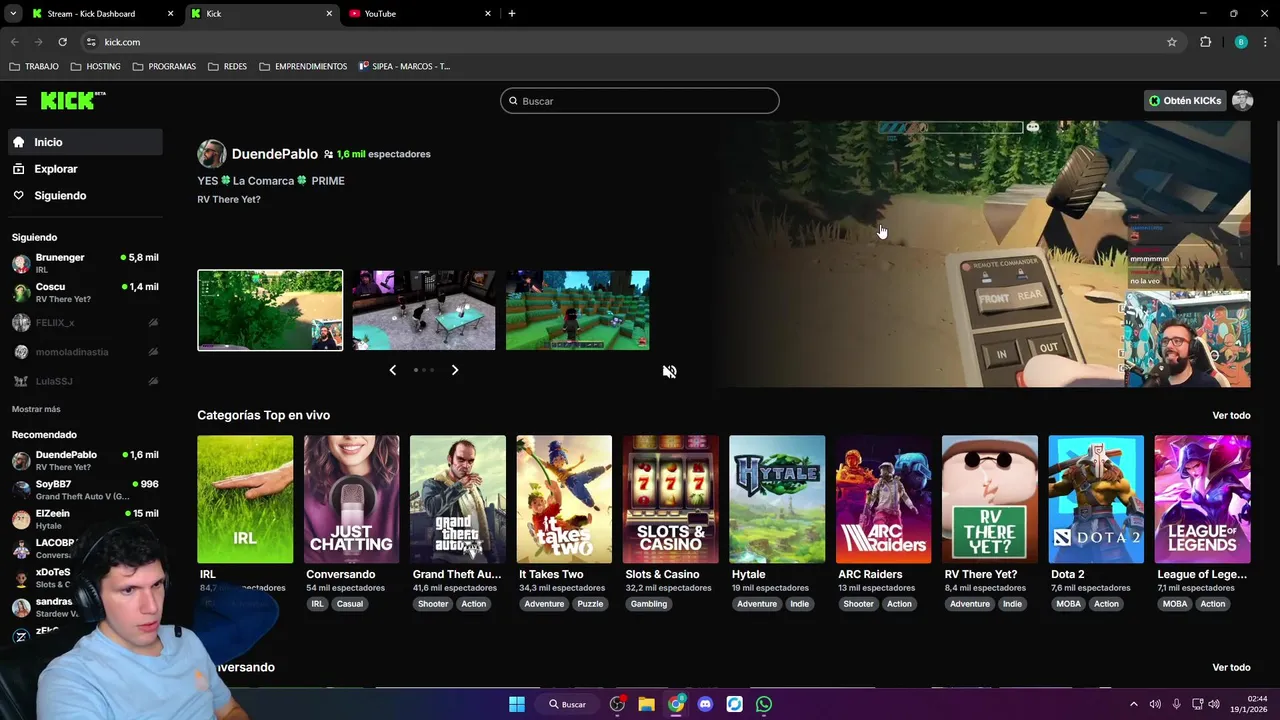Image resolution: width=1280 pixels, height=720 pixels.
Task: Open the Dota 2 category card
Action: coord(1096,499)
